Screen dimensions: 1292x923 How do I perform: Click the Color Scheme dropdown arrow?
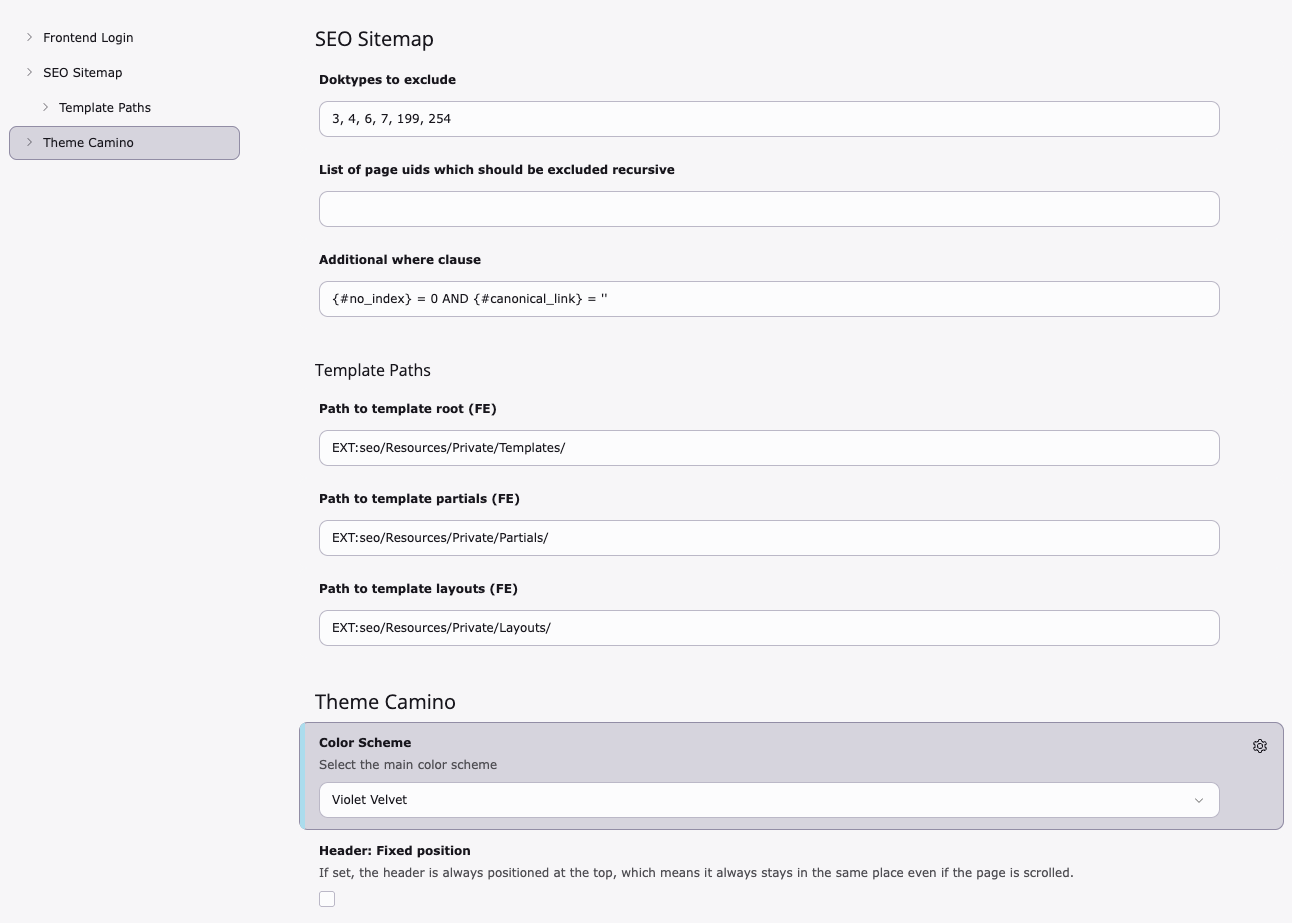click(x=1198, y=800)
